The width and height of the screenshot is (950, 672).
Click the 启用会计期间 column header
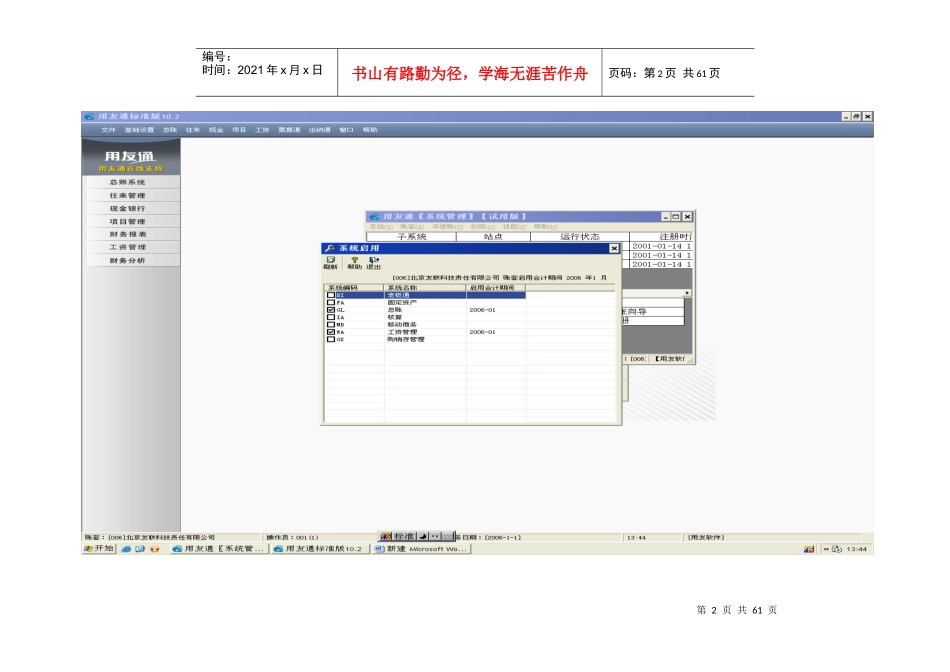click(496, 287)
